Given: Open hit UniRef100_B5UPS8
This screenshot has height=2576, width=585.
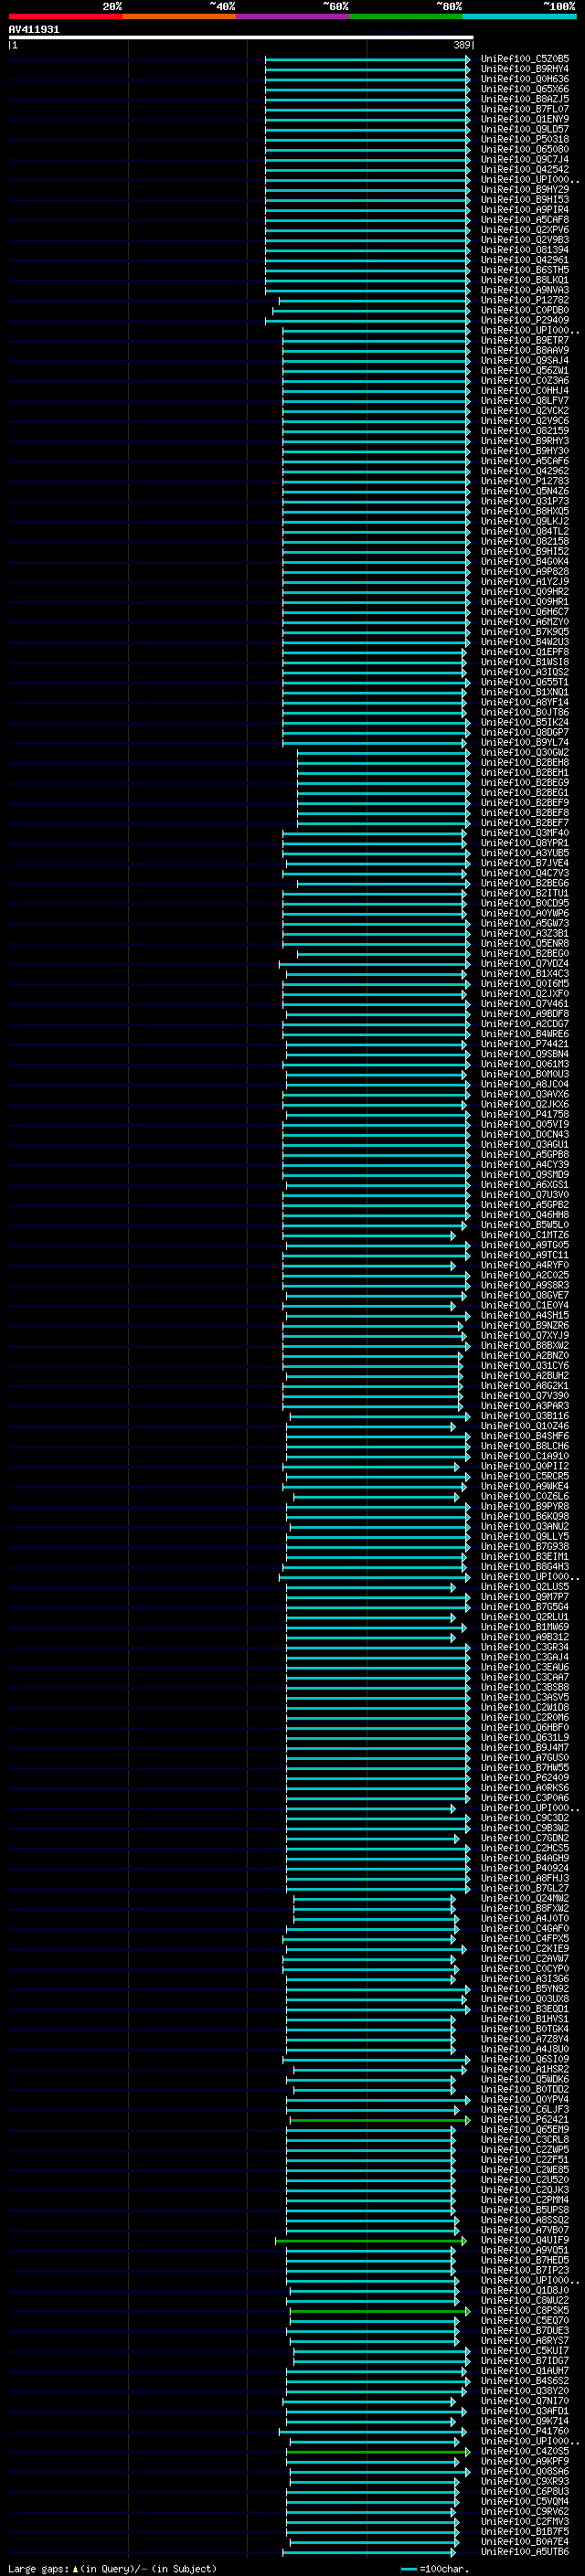Looking at the screenshot, I should click(524, 2210).
